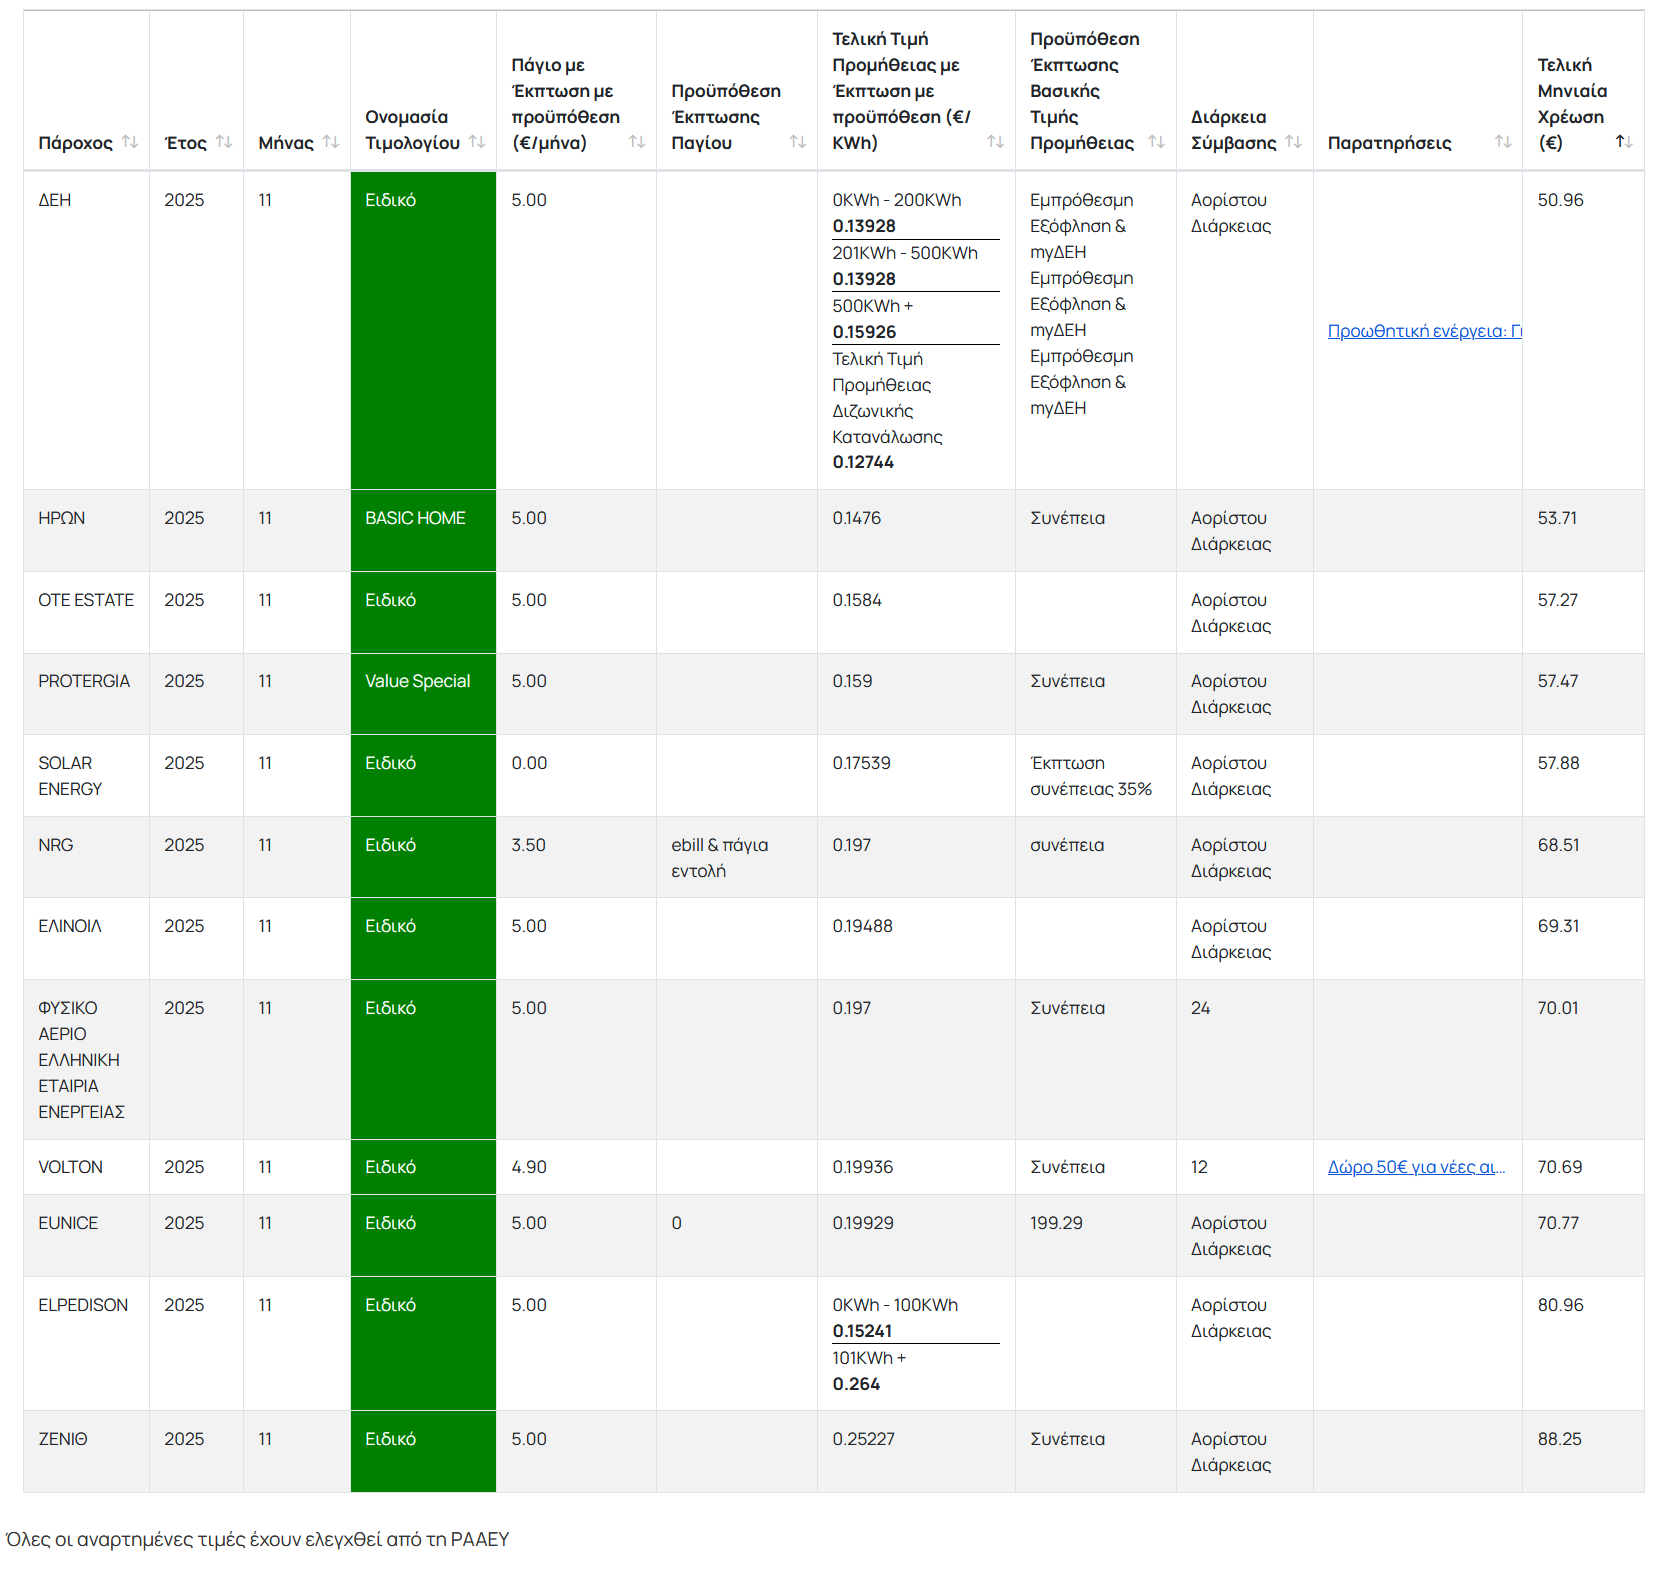
Task: Select the green BASIC HOME tariff cell
Action: (423, 530)
